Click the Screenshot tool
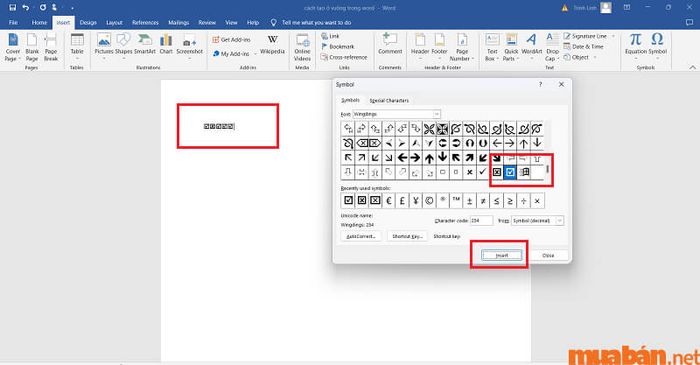Screen dimensions: 700x365 189,45
